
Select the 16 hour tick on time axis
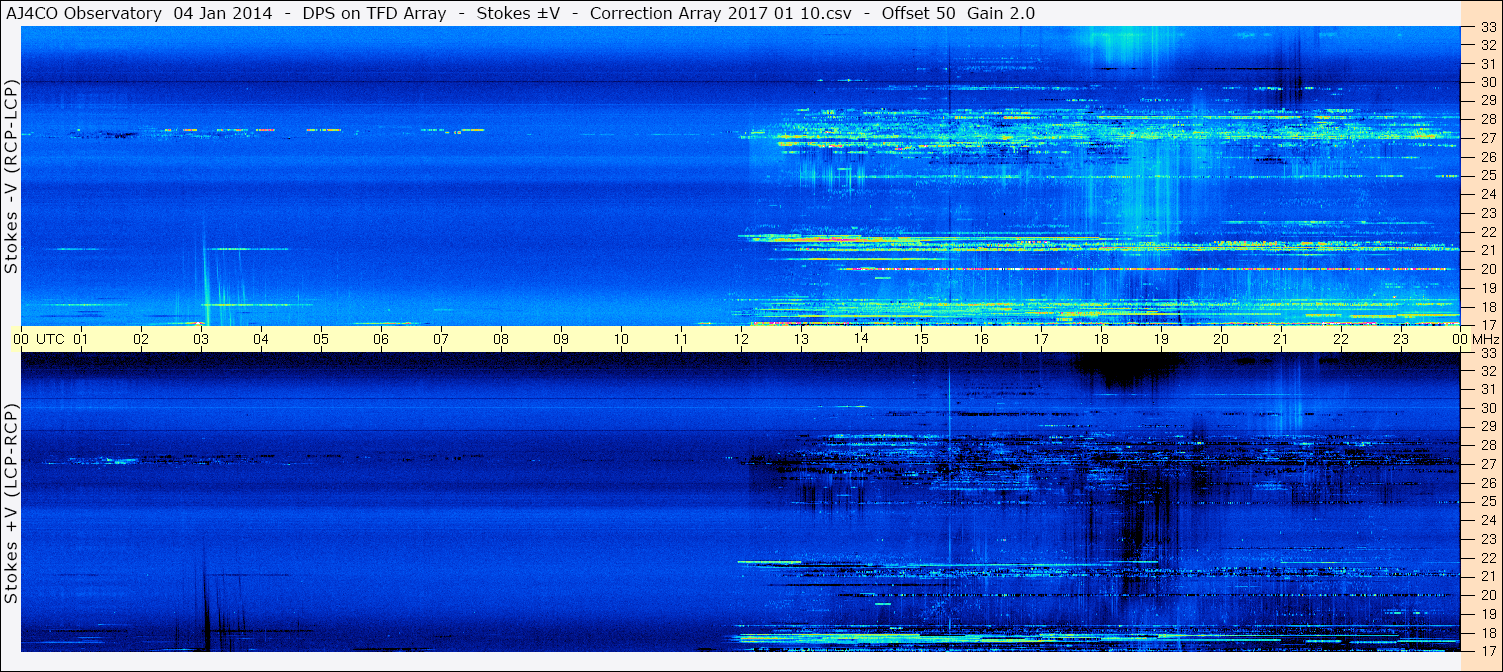[x=981, y=339]
